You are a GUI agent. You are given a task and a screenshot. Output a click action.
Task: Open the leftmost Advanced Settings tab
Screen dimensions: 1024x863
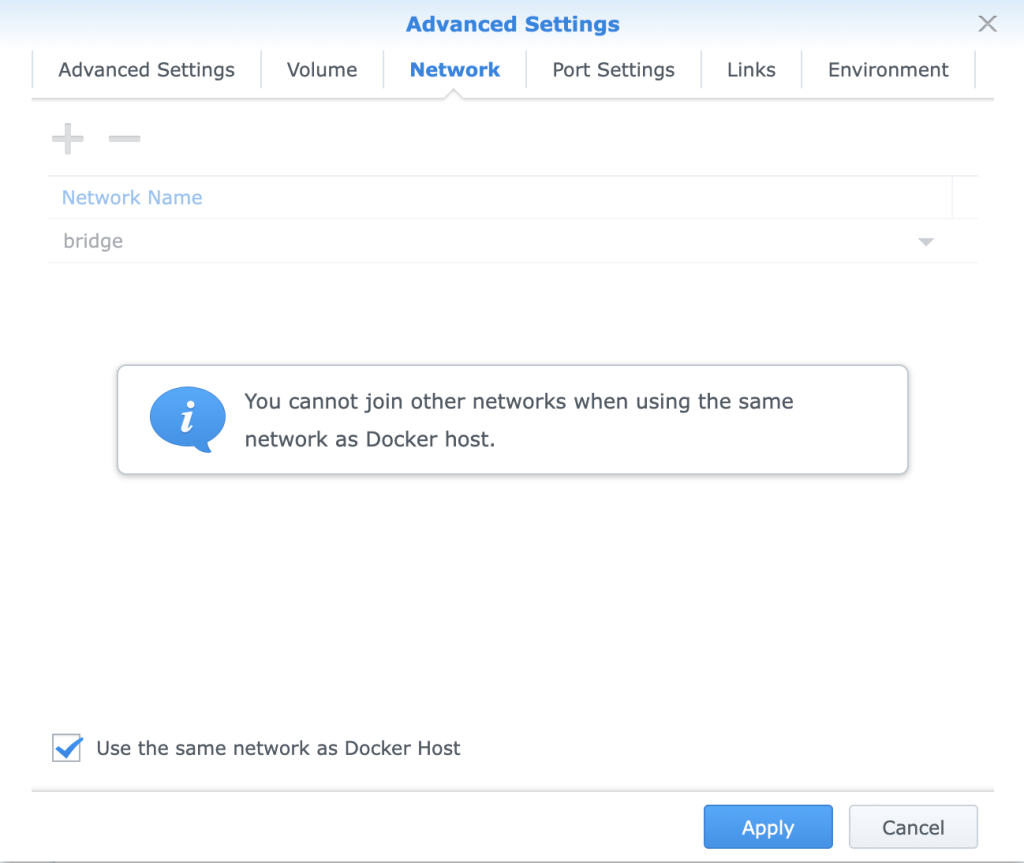coord(146,70)
